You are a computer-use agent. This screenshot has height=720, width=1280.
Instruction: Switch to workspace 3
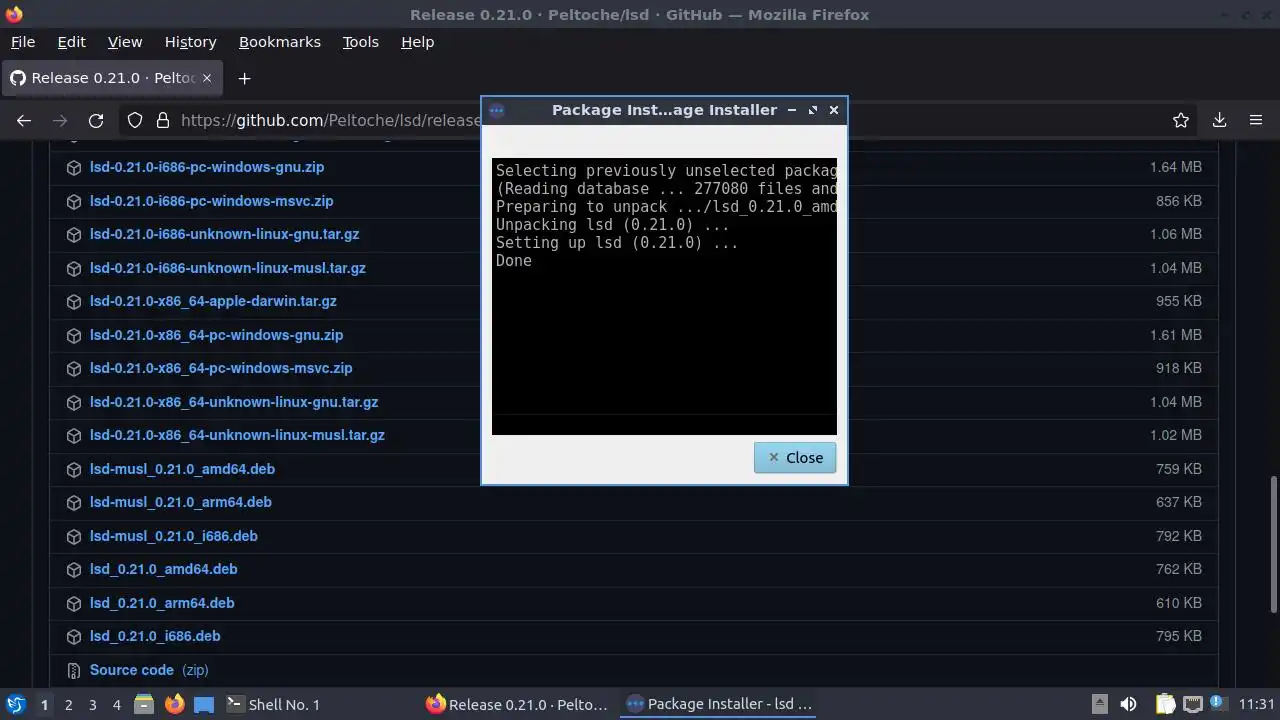(x=92, y=705)
